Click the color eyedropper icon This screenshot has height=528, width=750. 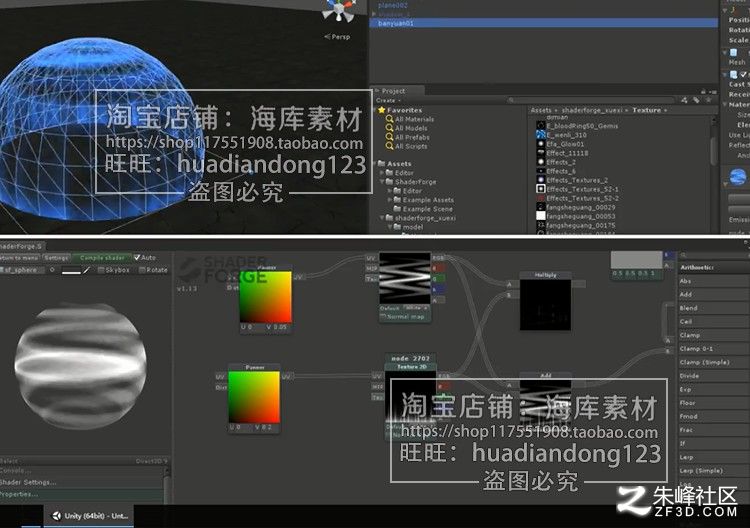tap(87, 270)
